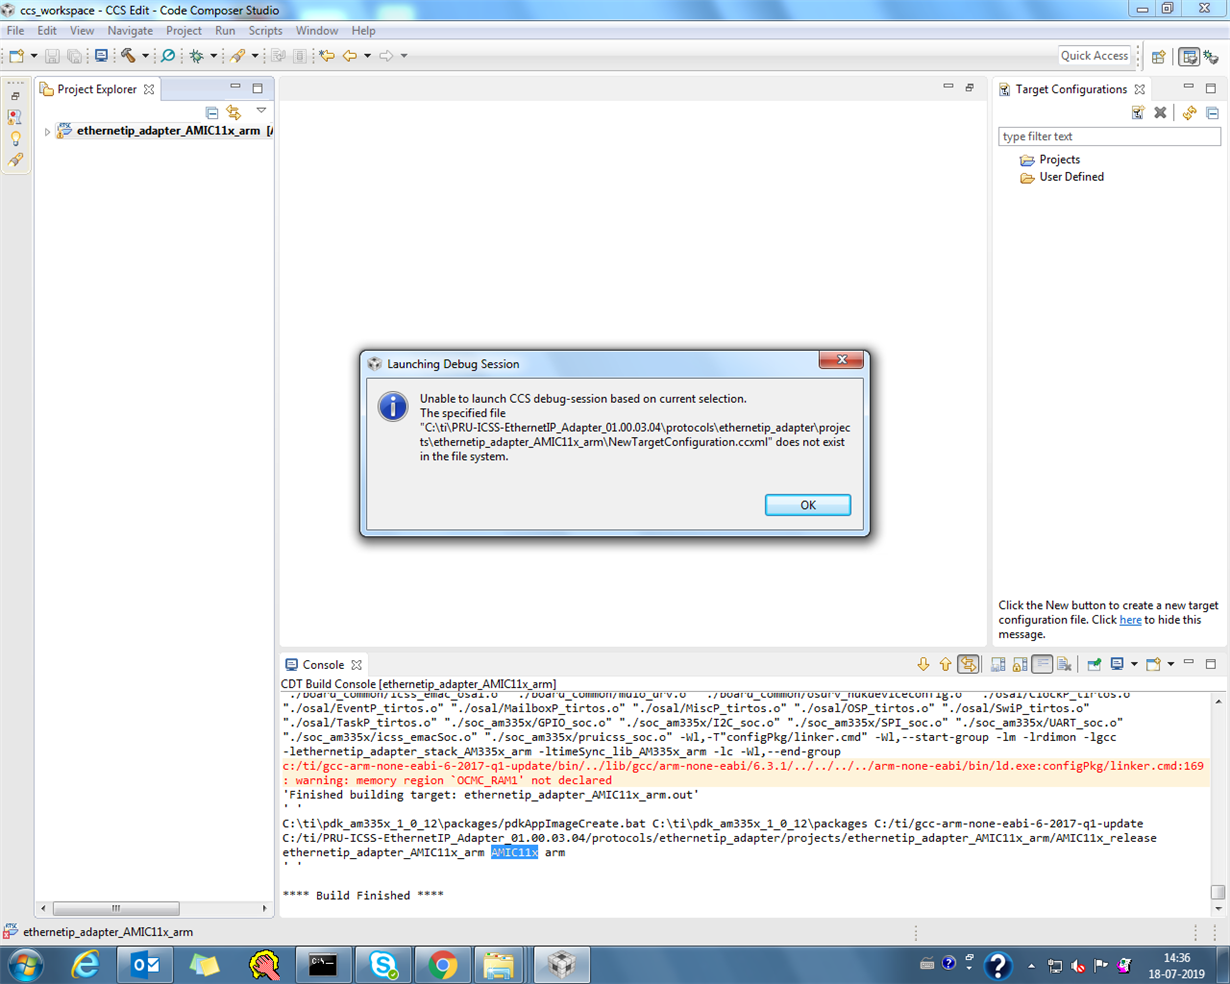Image resolution: width=1230 pixels, height=984 pixels.
Task: Click the Search magnifier icon in toolbar
Action: click(x=168, y=56)
